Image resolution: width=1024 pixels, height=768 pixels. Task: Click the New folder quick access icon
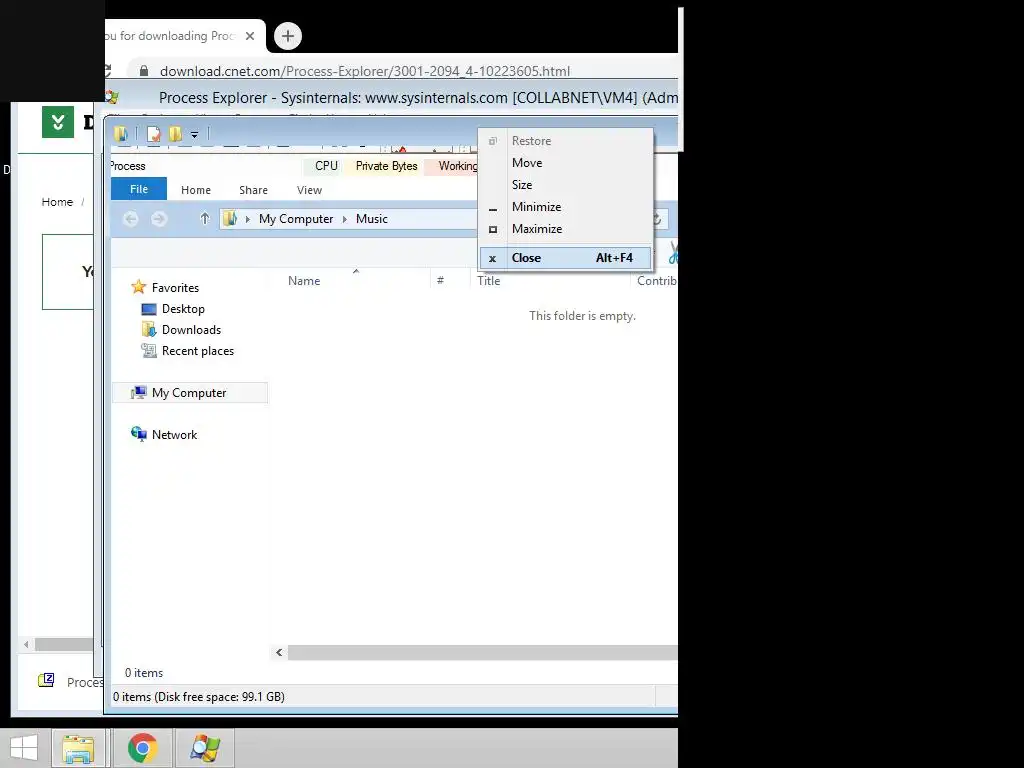[x=175, y=134]
